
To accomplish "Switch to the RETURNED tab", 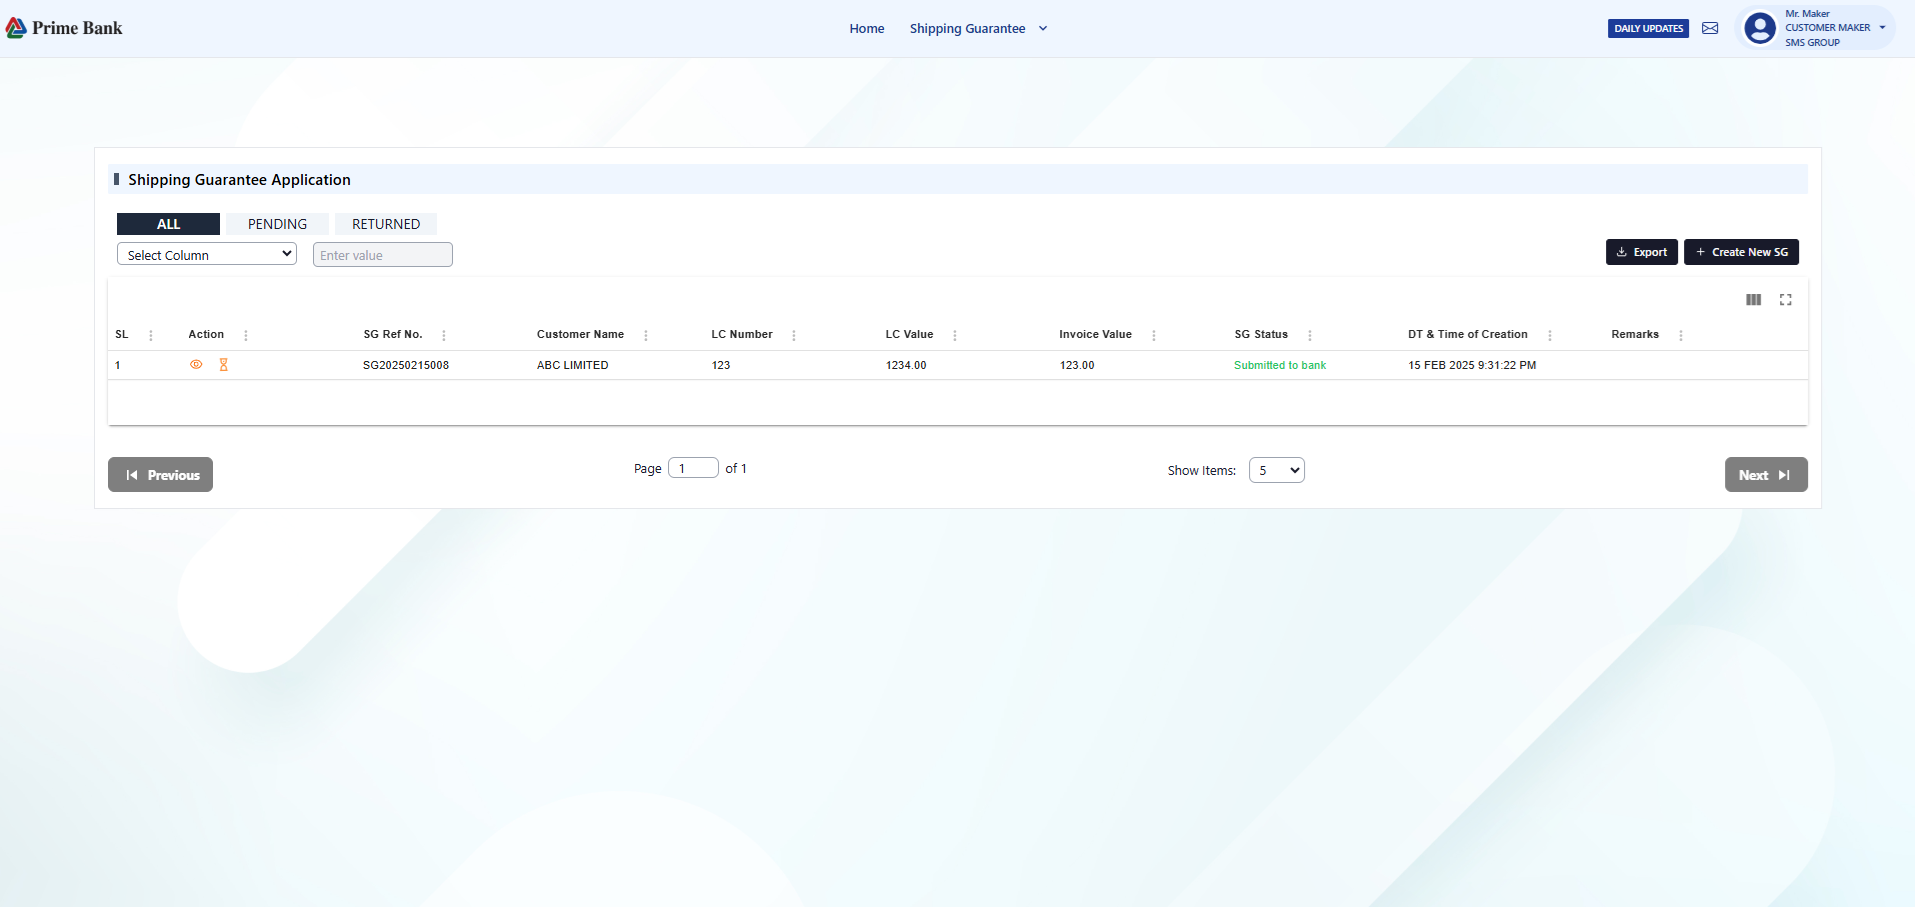I will pyautogui.click(x=386, y=224).
